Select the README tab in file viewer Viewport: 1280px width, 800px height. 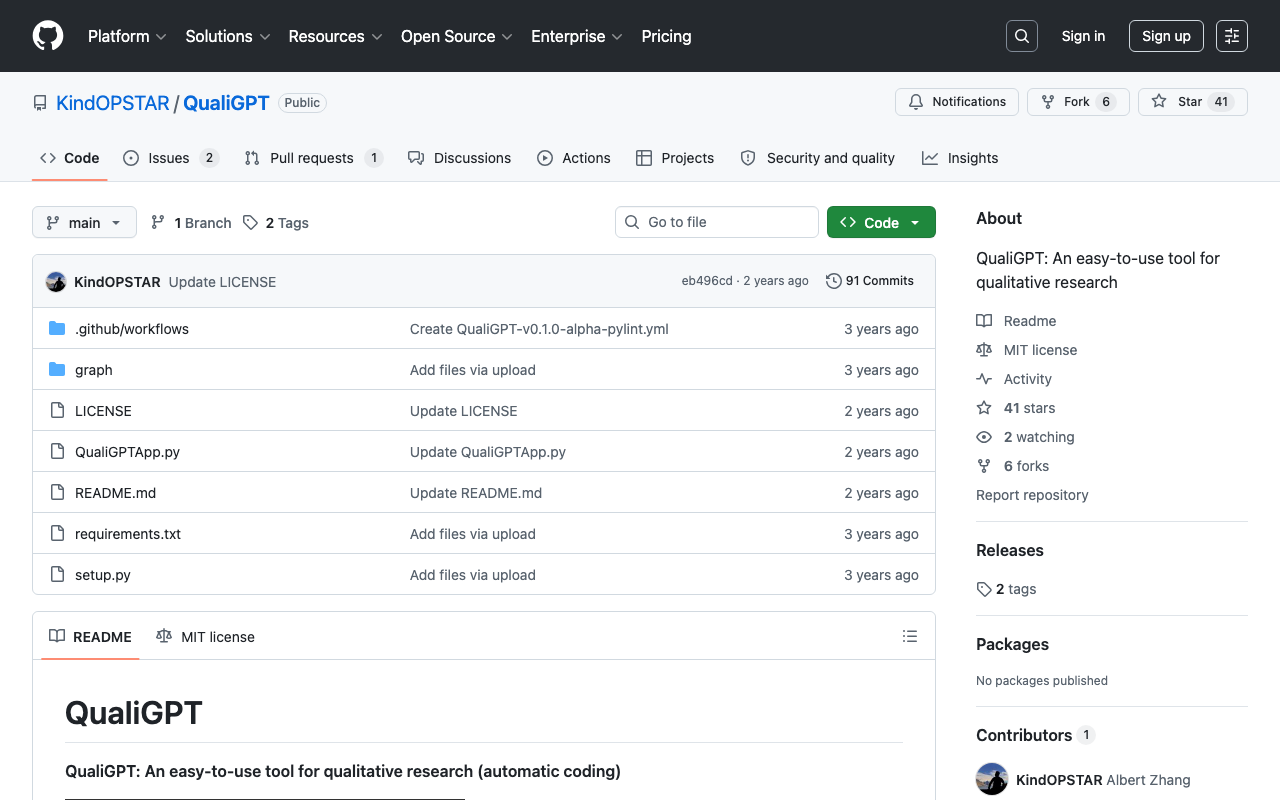(90, 637)
